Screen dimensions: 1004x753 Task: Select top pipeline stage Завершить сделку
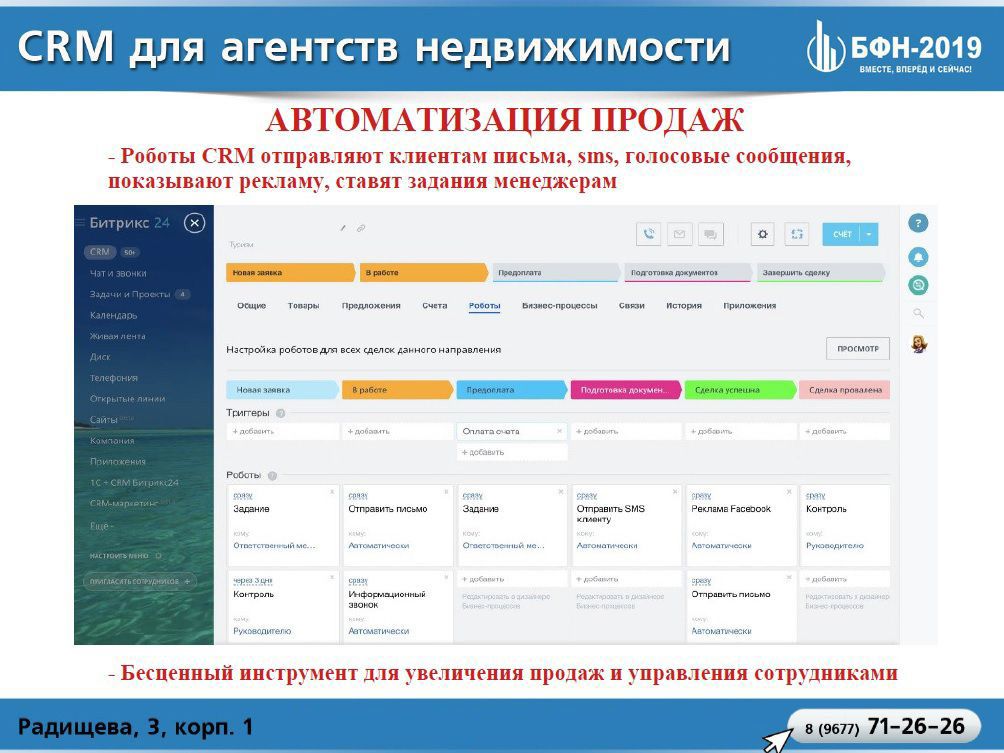tap(821, 272)
